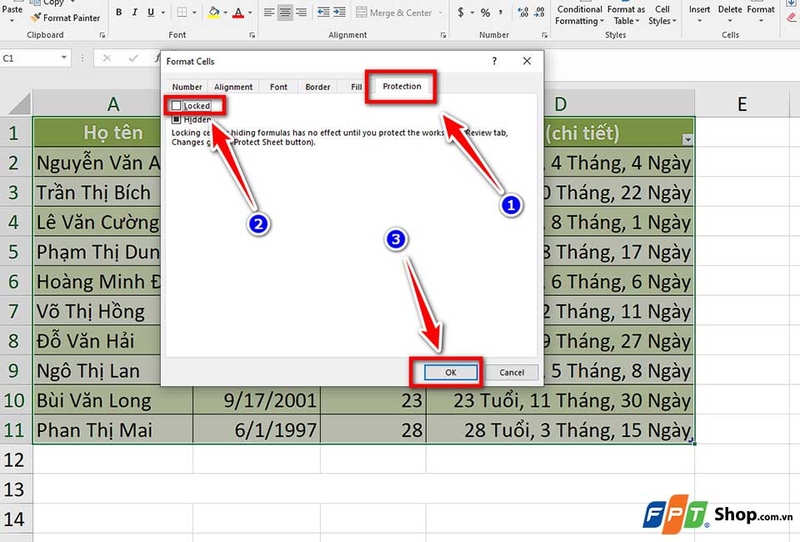
Task: Open filter dropdown in column D header
Action: [x=687, y=139]
